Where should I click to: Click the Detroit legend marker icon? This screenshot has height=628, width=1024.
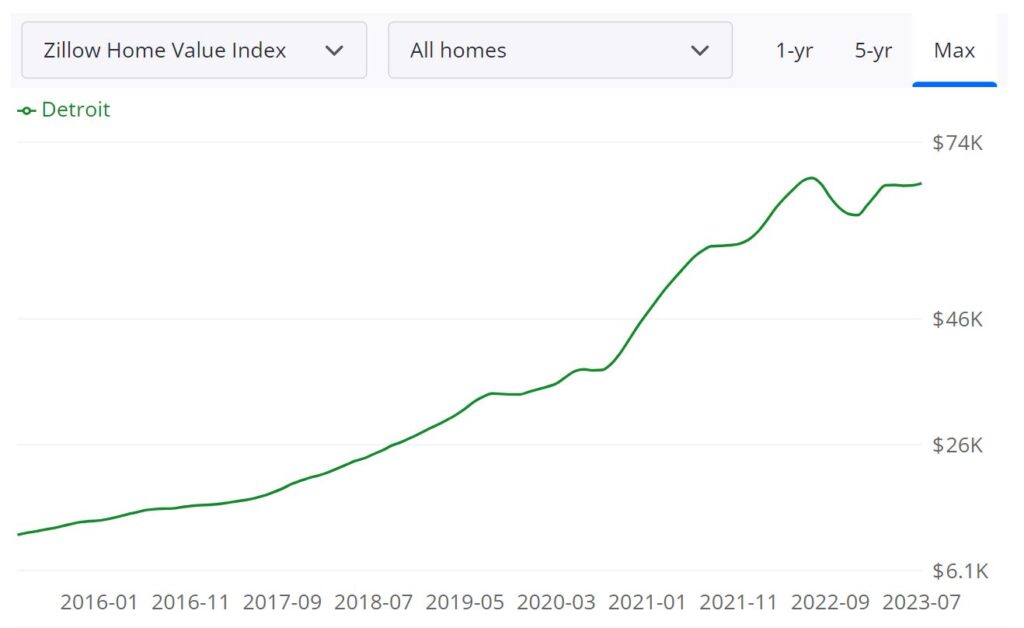pos(25,110)
